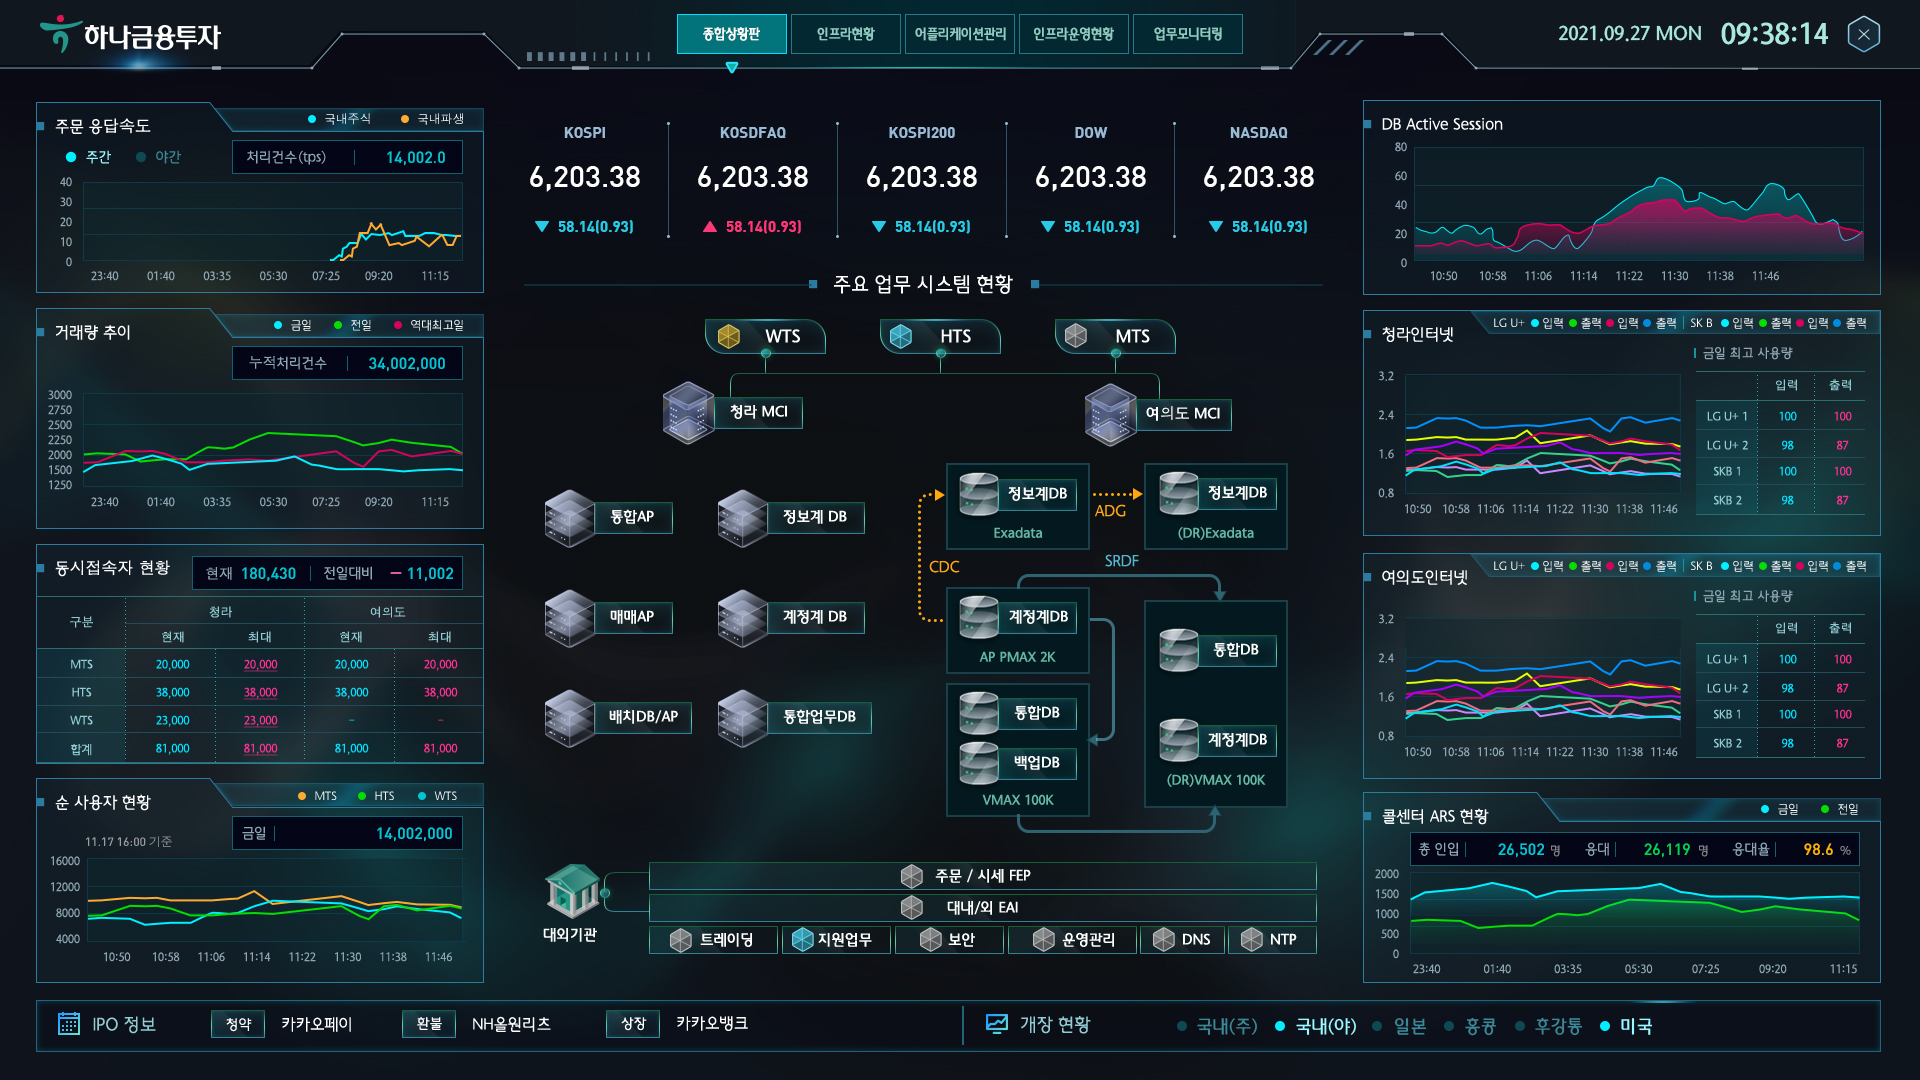Click the 매매AP server icon
1920x1080 pixels.
(570, 618)
